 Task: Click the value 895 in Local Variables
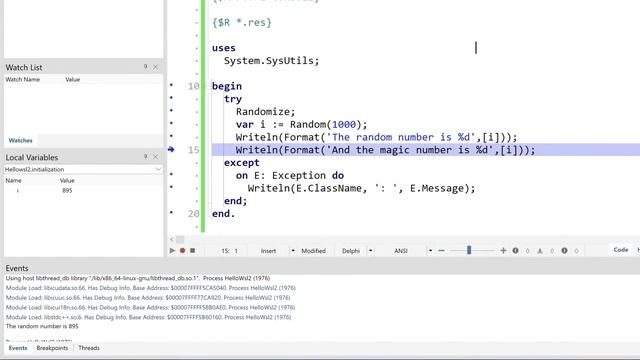pos(67,191)
